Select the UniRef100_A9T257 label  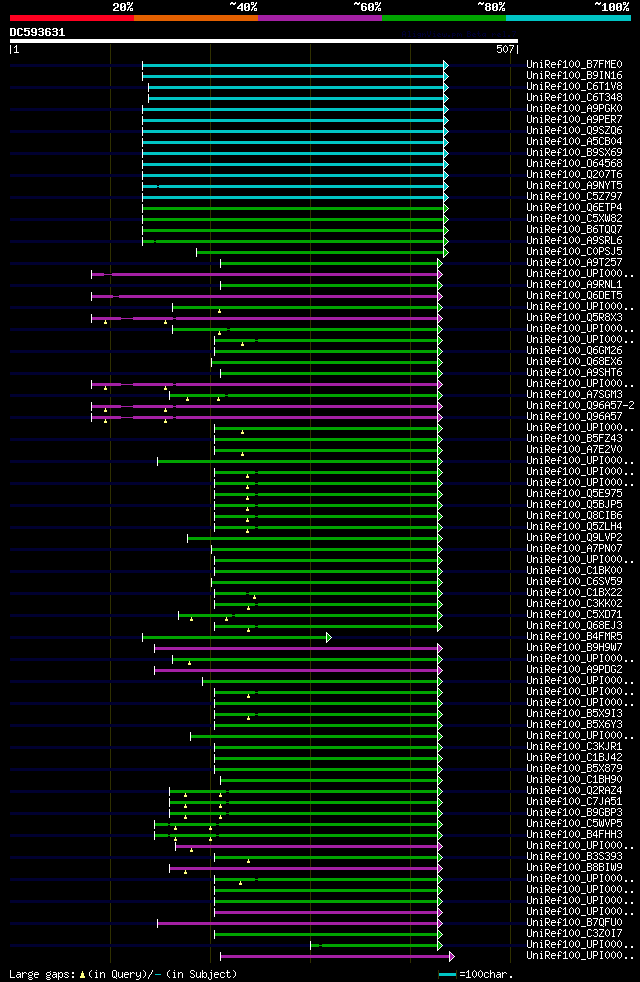[574, 263]
